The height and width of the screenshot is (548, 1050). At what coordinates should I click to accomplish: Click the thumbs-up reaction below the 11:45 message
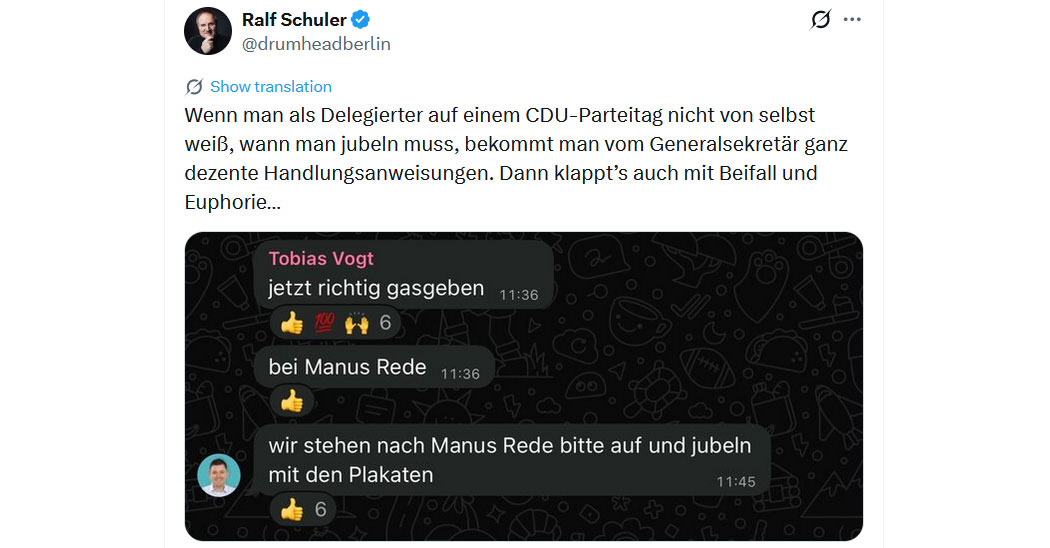291,509
